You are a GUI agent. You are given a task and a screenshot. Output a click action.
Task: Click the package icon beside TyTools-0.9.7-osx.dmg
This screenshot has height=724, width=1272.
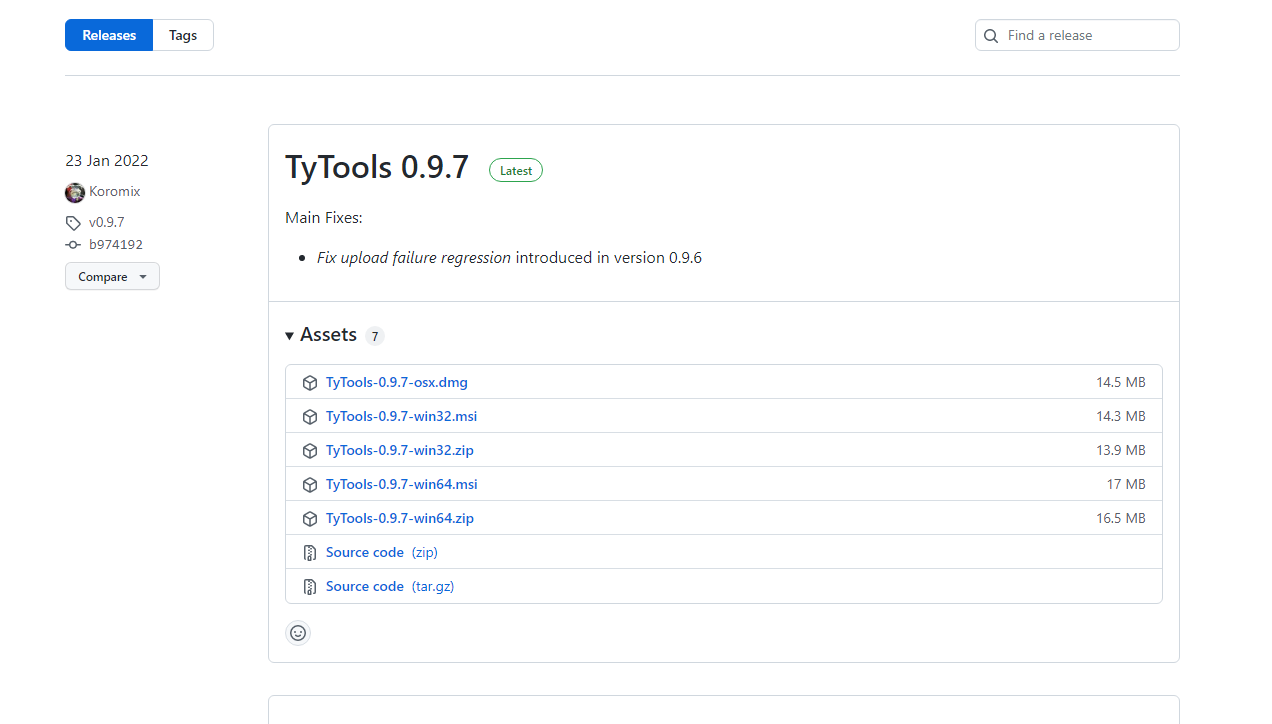(x=310, y=382)
